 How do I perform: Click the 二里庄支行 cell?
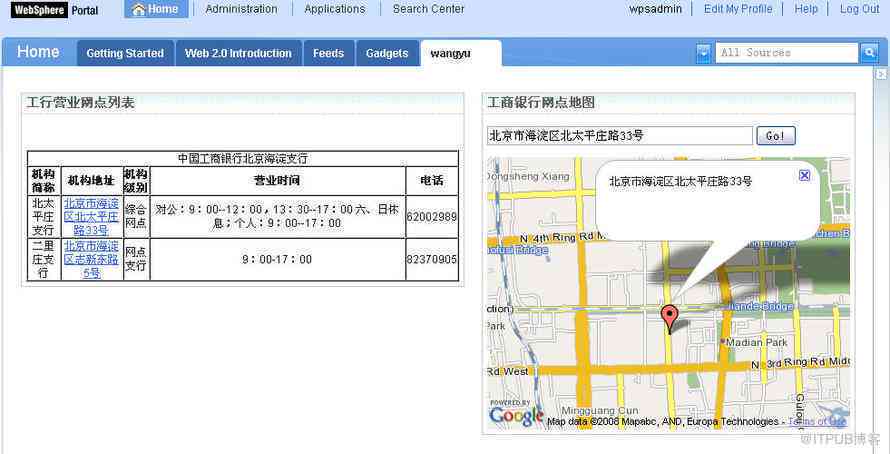[43, 259]
